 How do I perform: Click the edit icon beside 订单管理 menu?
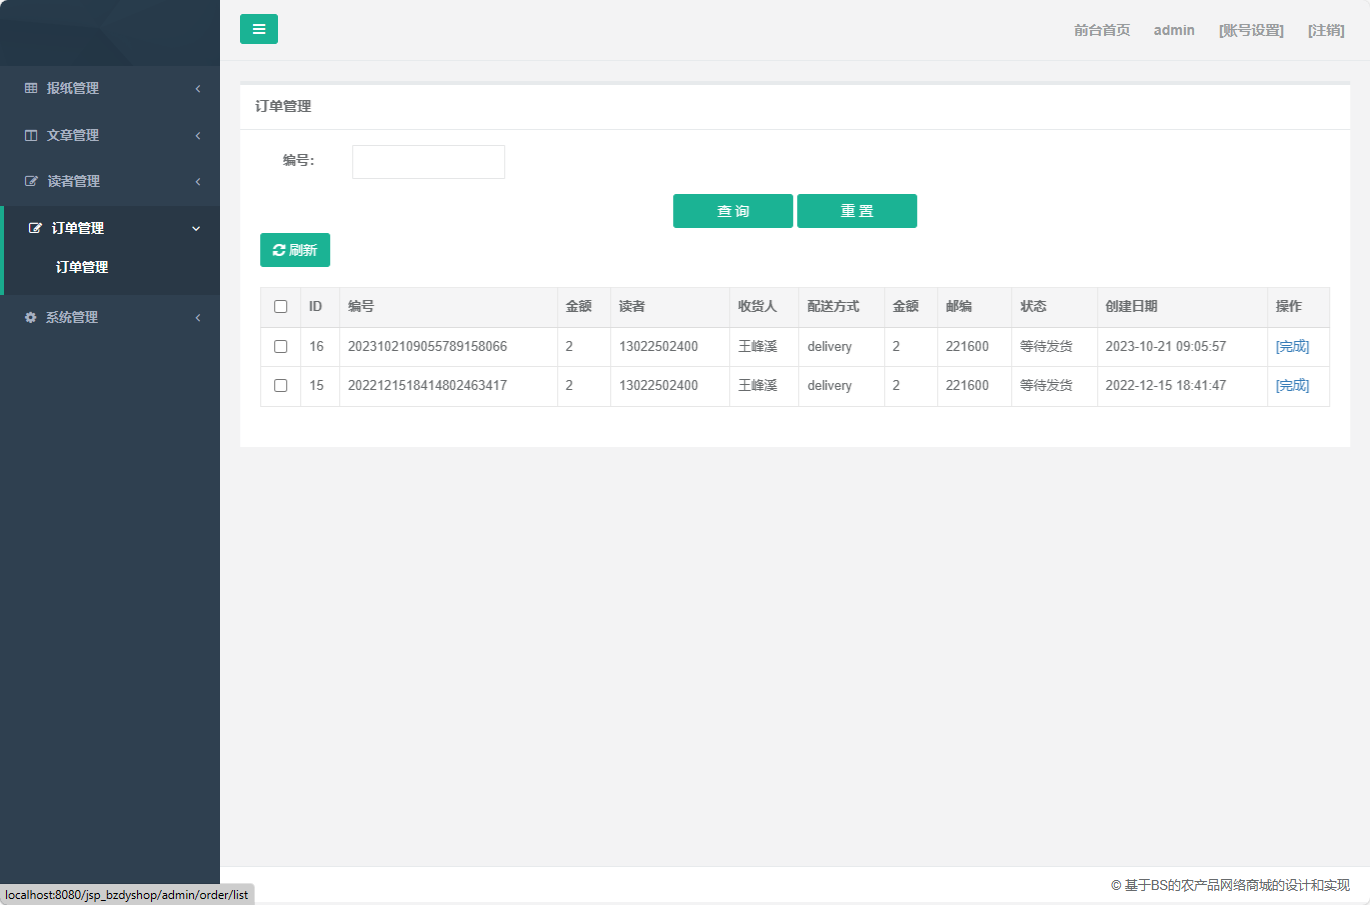(x=35, y=228)
